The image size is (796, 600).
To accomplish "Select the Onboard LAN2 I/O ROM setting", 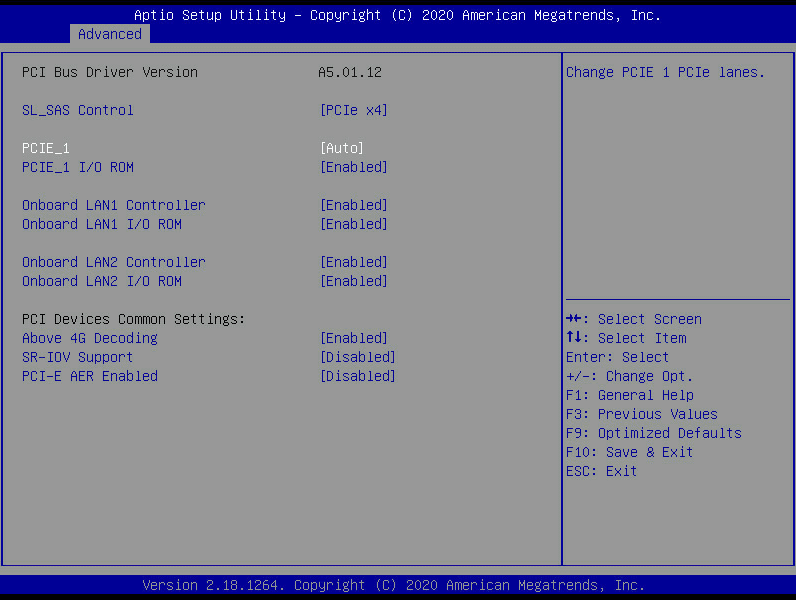I will pos(102,281).
